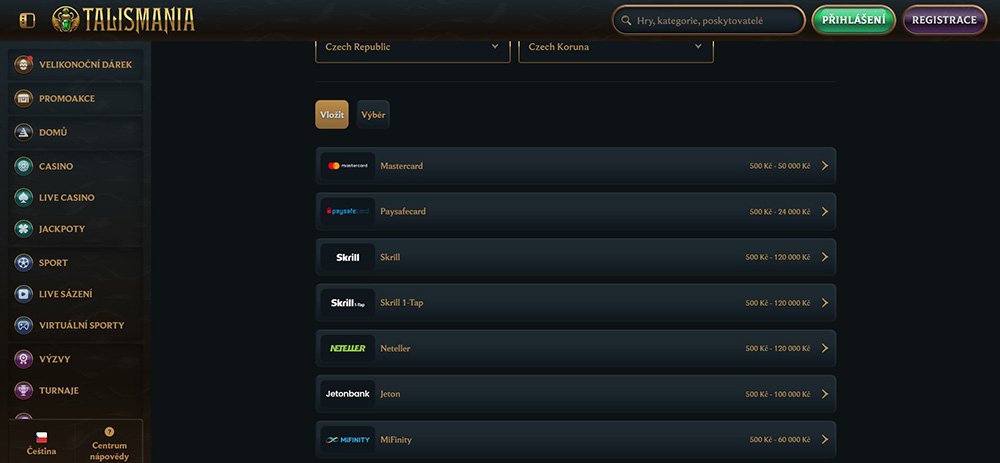Click the Přihlášení login button
The height and width of the screenshot is (463, 1000).
pyautogui.click(x=853, y=20)
